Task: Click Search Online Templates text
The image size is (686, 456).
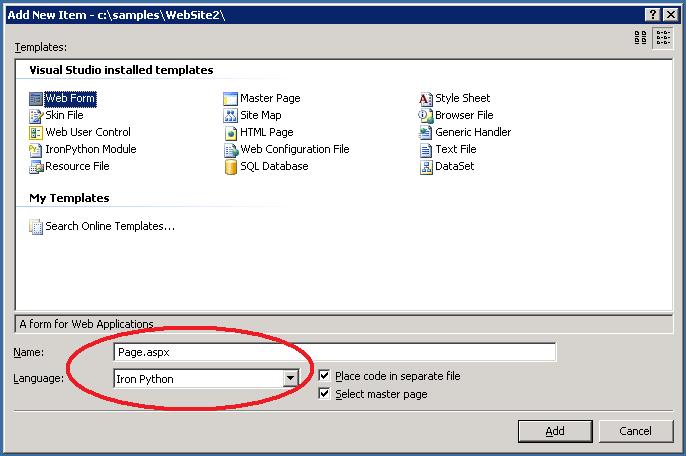Action: (110, 226)
